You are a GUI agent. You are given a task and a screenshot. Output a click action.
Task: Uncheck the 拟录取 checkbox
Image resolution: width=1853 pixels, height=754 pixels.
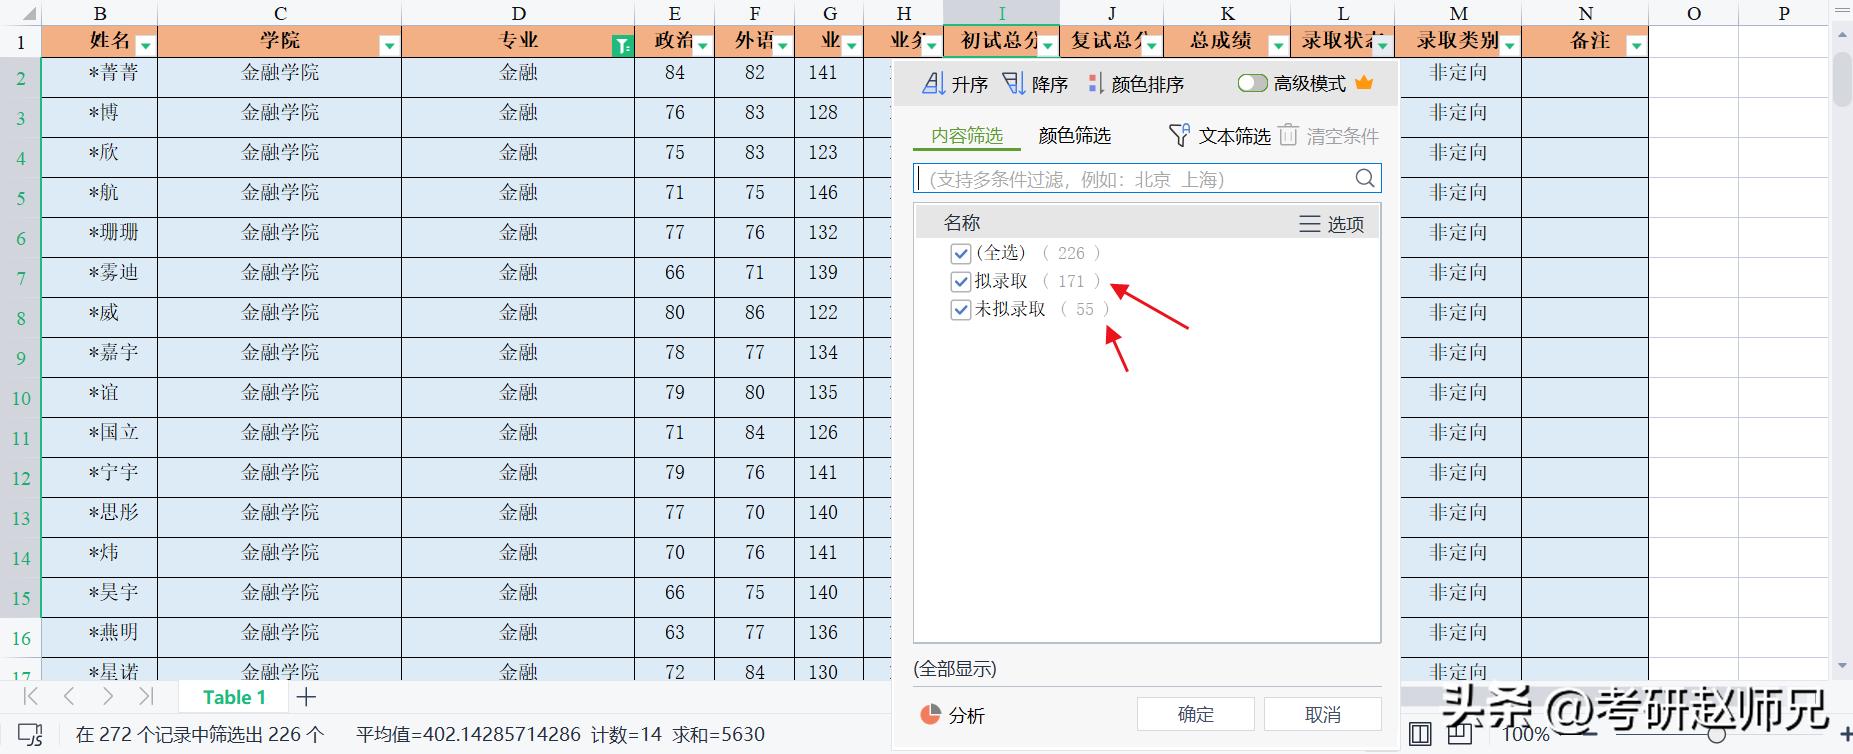(x=961, y=281)
